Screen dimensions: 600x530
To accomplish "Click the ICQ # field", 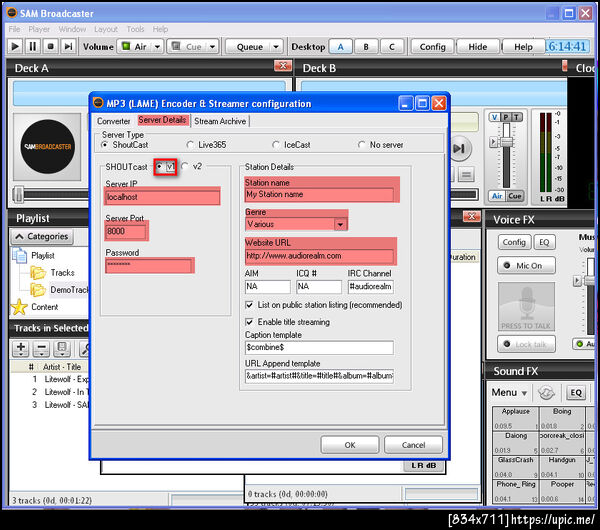I will (x=319, y=287).
